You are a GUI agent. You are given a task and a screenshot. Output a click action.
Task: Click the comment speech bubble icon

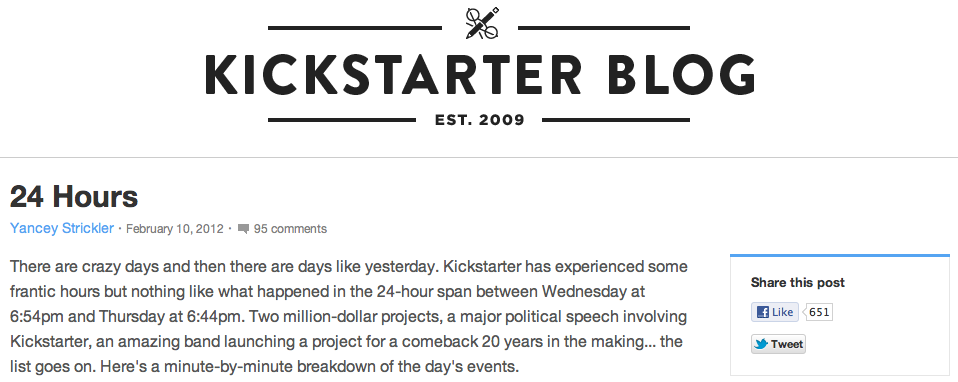tap(243, 229)
